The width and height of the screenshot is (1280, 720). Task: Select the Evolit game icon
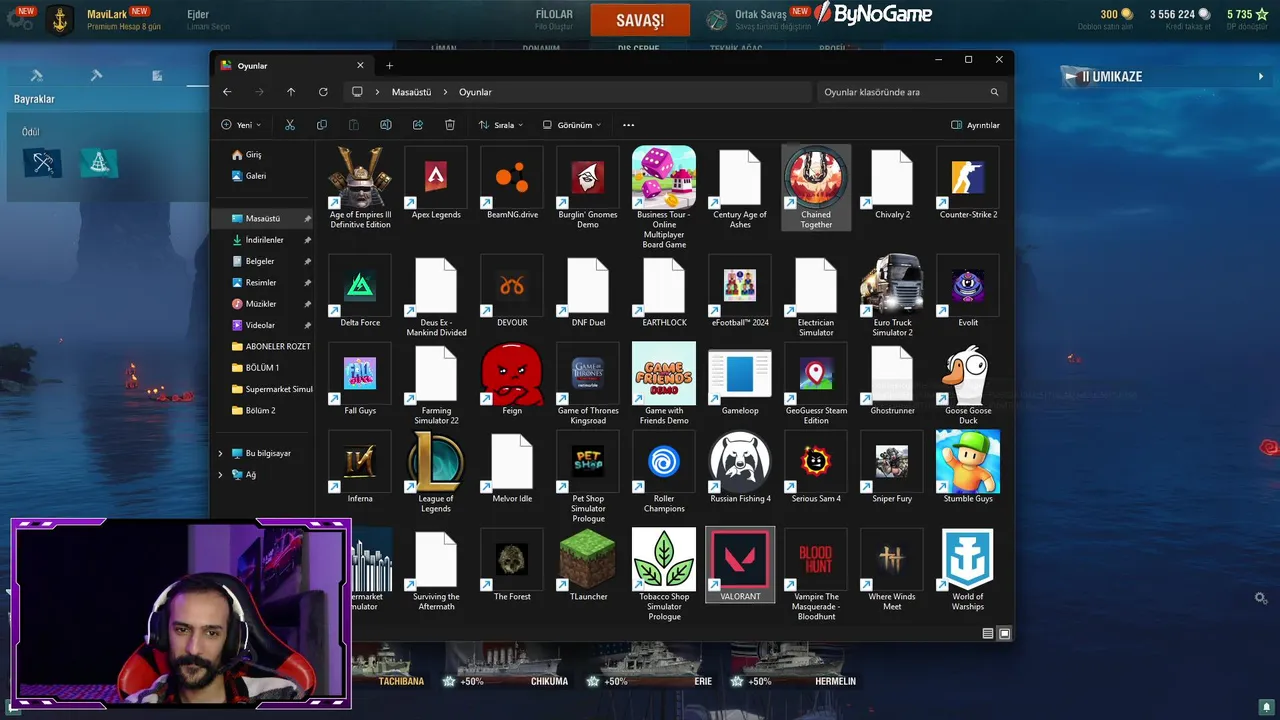point(968,286)
